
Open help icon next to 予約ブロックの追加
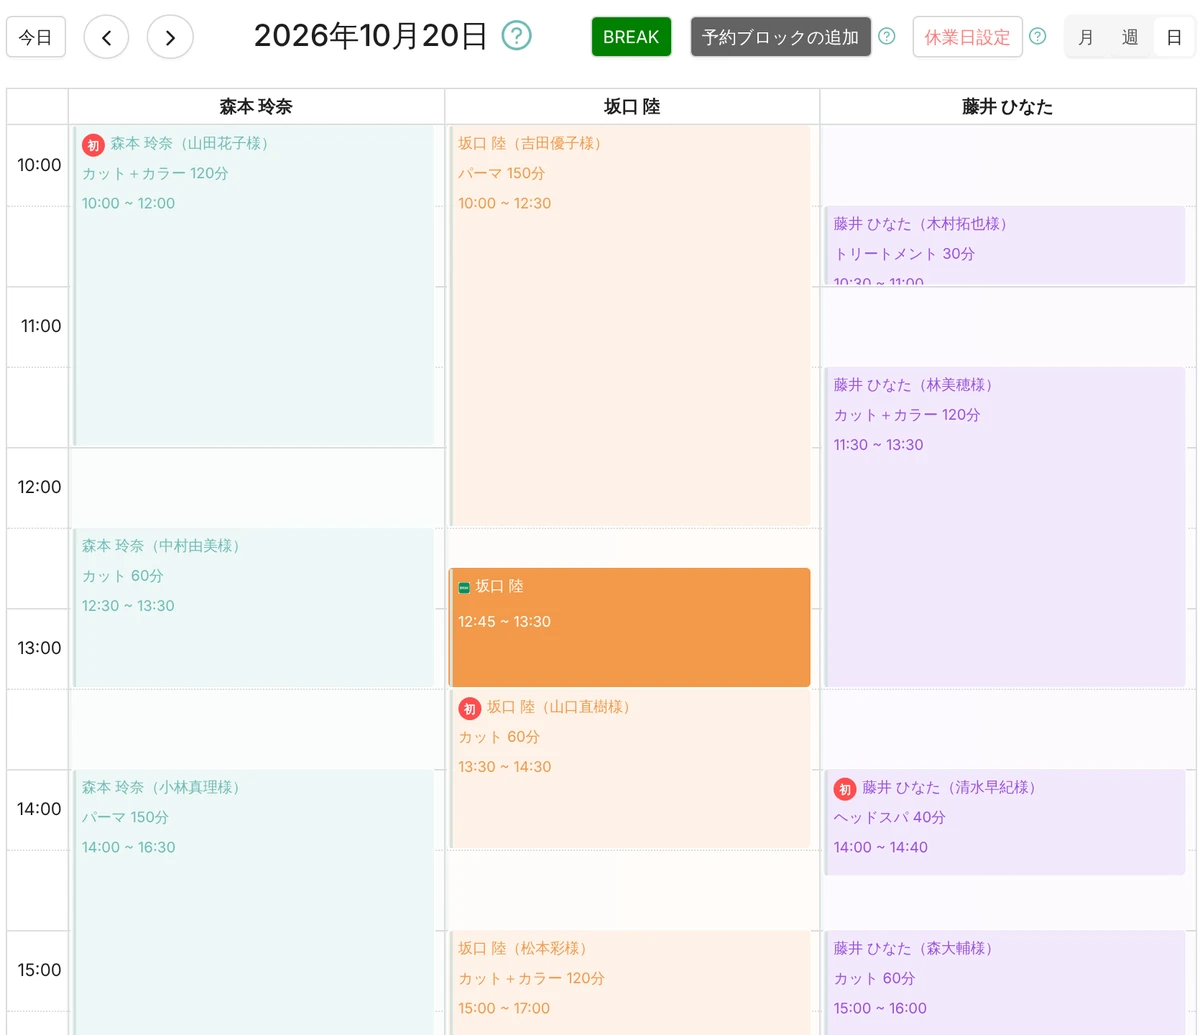887,37
